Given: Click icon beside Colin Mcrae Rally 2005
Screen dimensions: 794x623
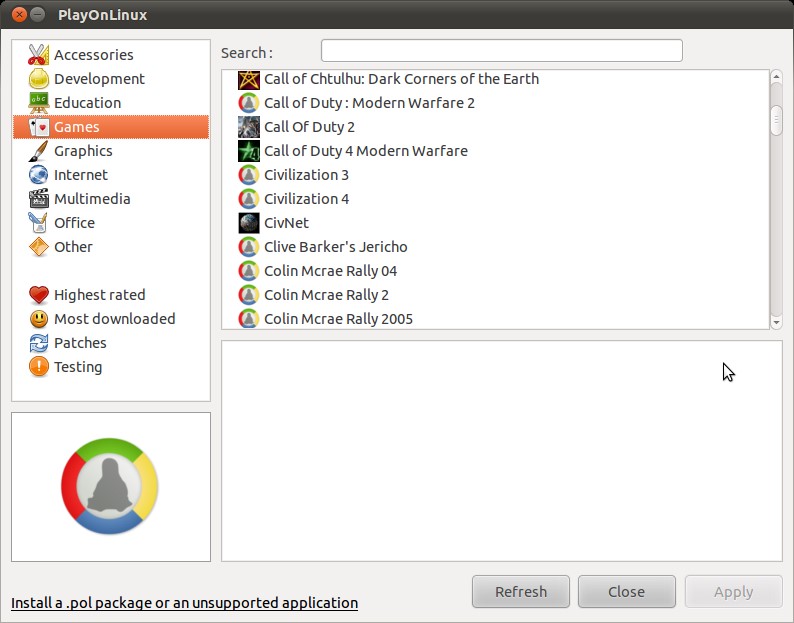Looking at the screenshot, I should [x=249, y=318].
